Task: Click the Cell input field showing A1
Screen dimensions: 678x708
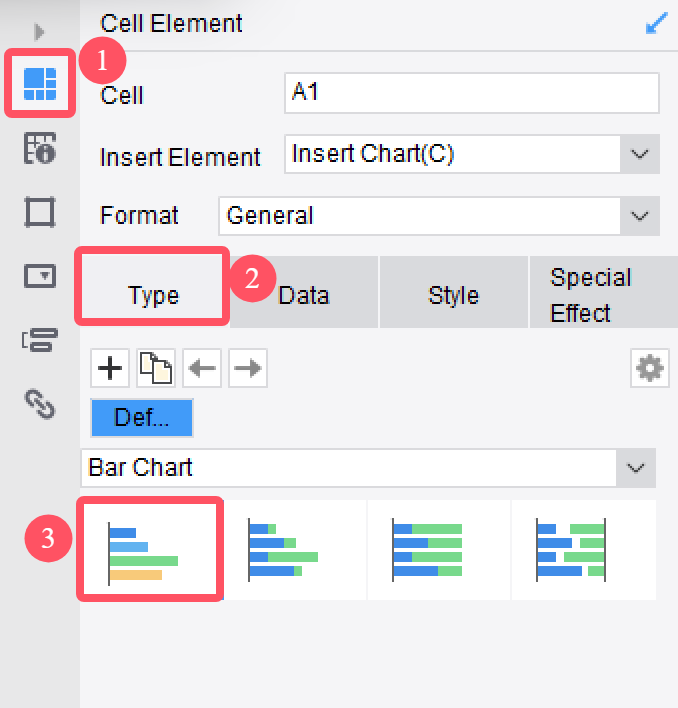Action: point(471,94)
